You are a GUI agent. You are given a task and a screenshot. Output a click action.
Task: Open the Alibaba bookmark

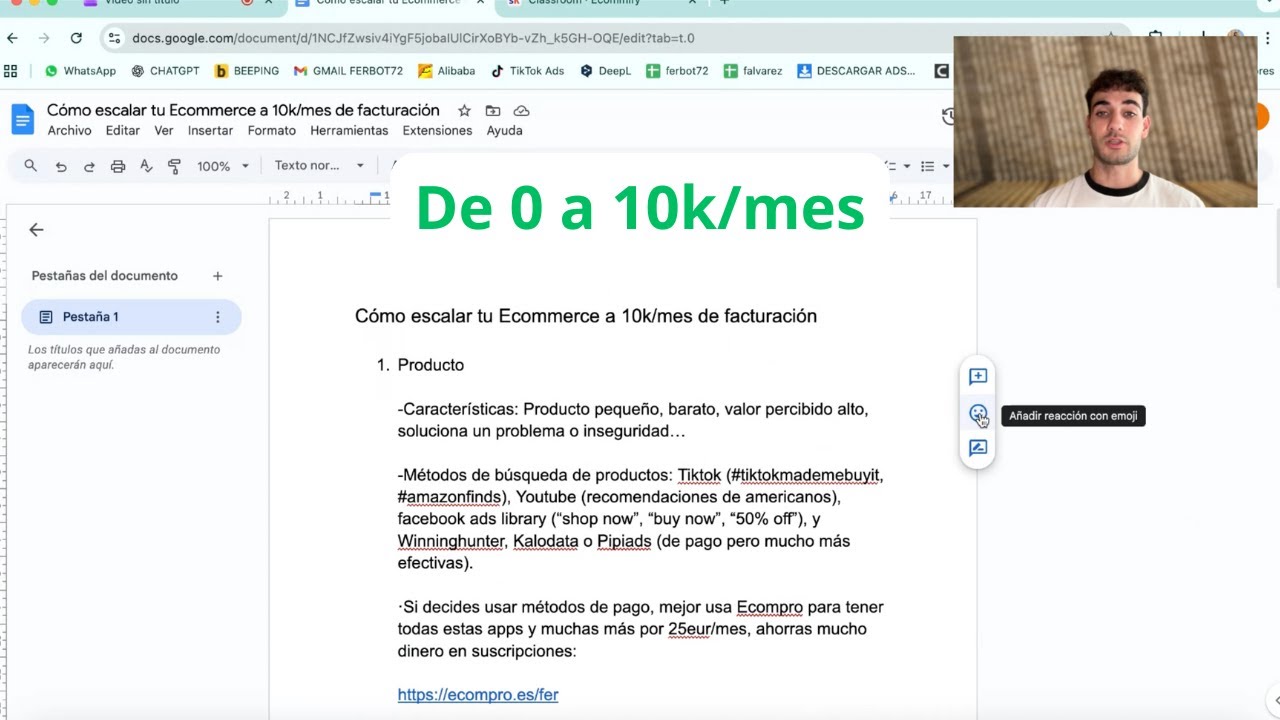coord(446,71)
